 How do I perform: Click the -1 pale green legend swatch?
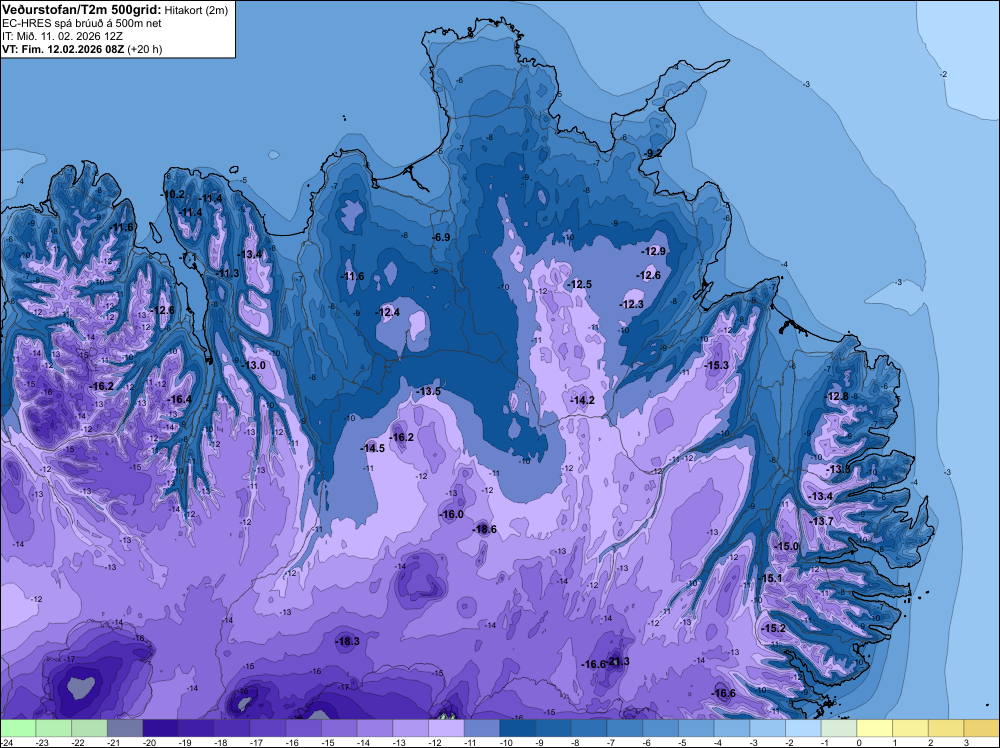(839, 728)
